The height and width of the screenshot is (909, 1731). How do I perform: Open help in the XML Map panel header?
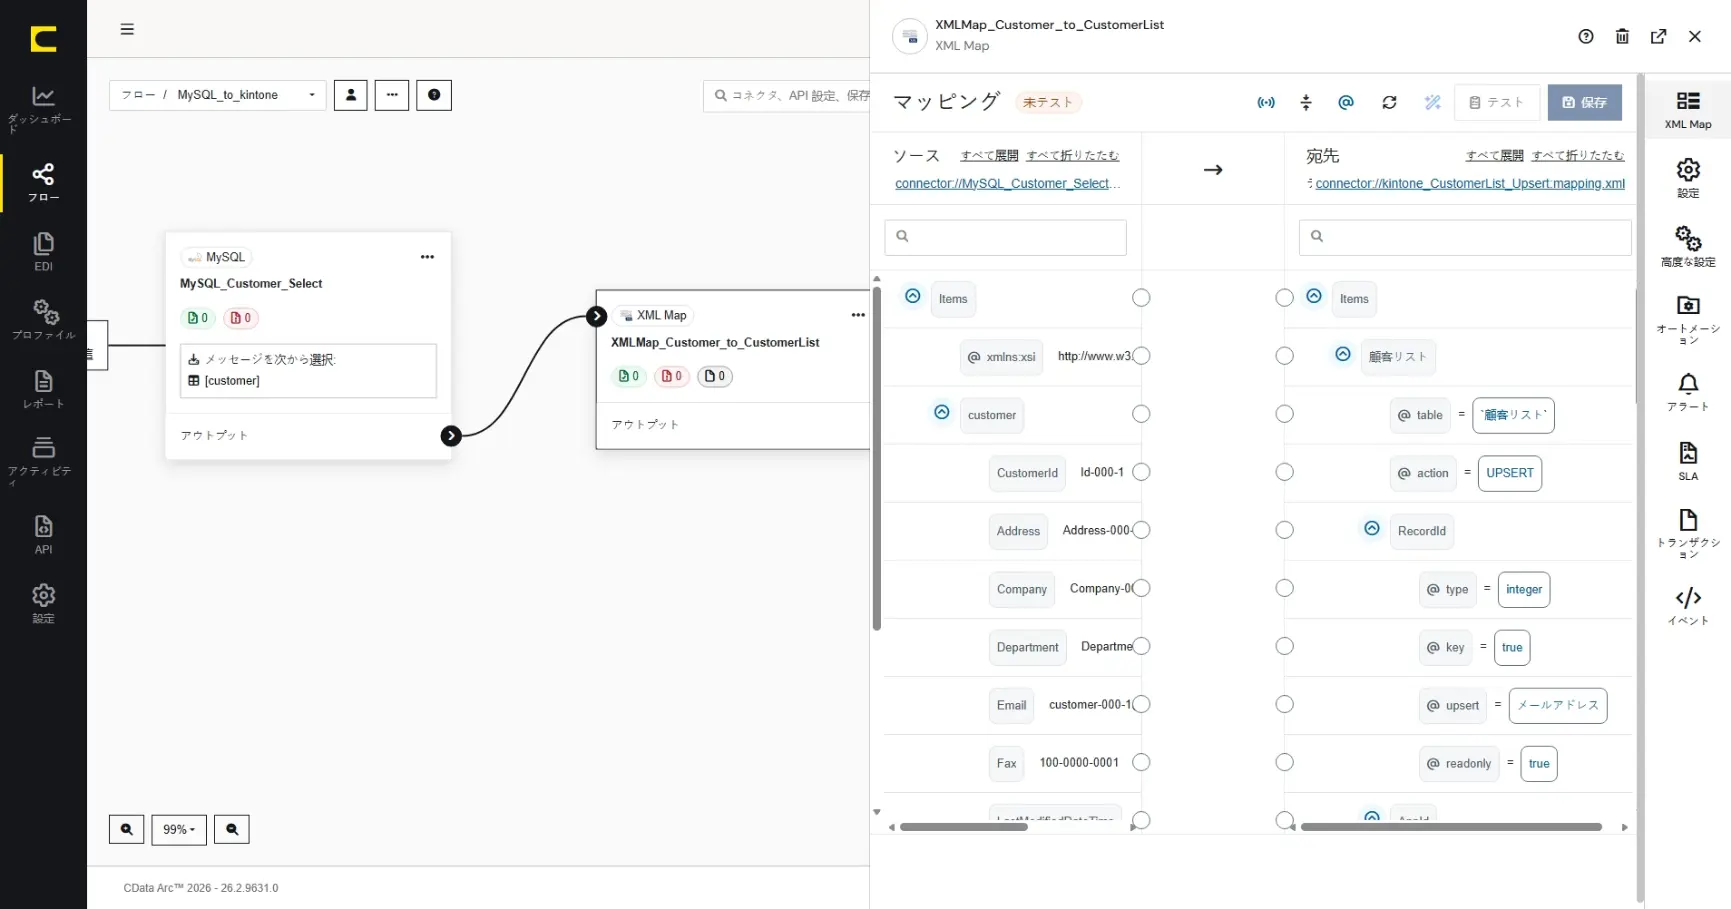click(x=1586, y=36)
